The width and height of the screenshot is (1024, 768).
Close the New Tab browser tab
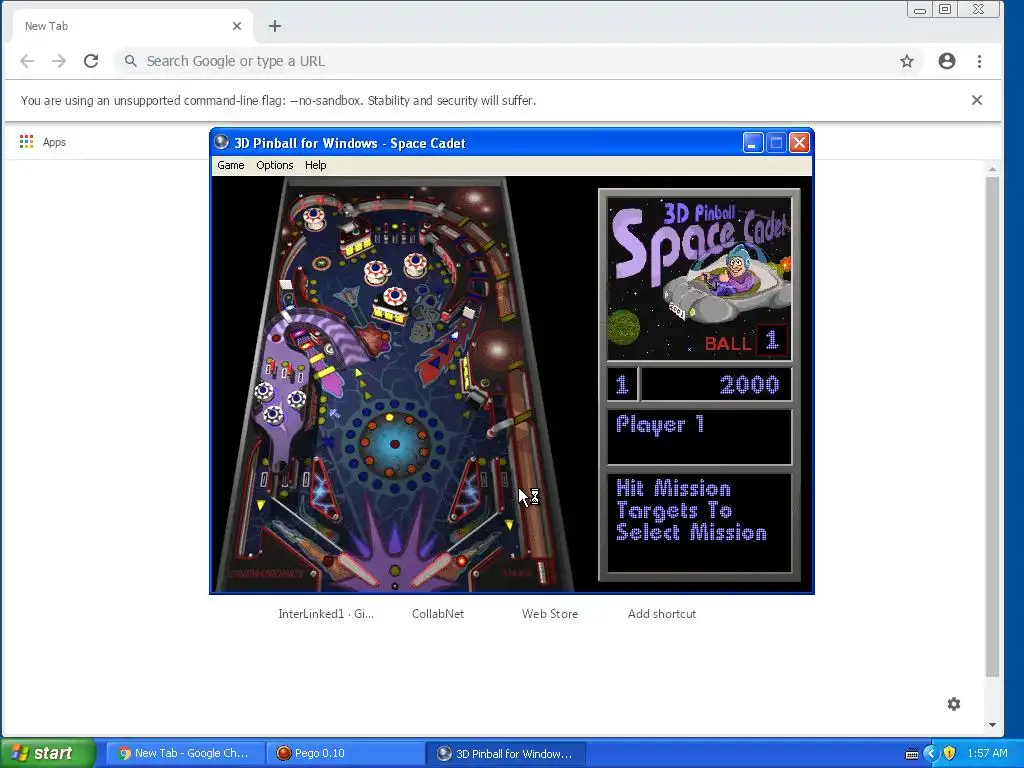pos(237,26)
